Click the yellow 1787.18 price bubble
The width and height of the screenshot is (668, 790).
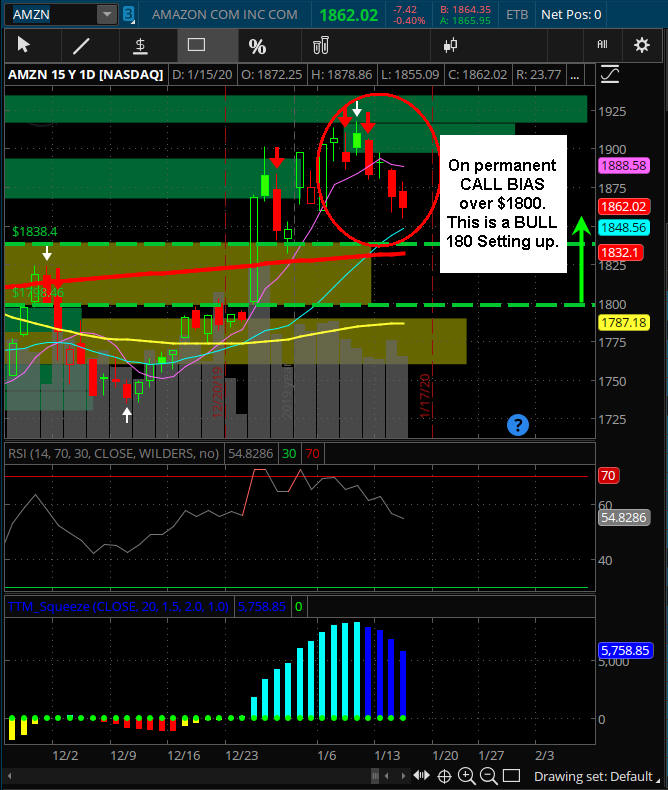(624, 322)
